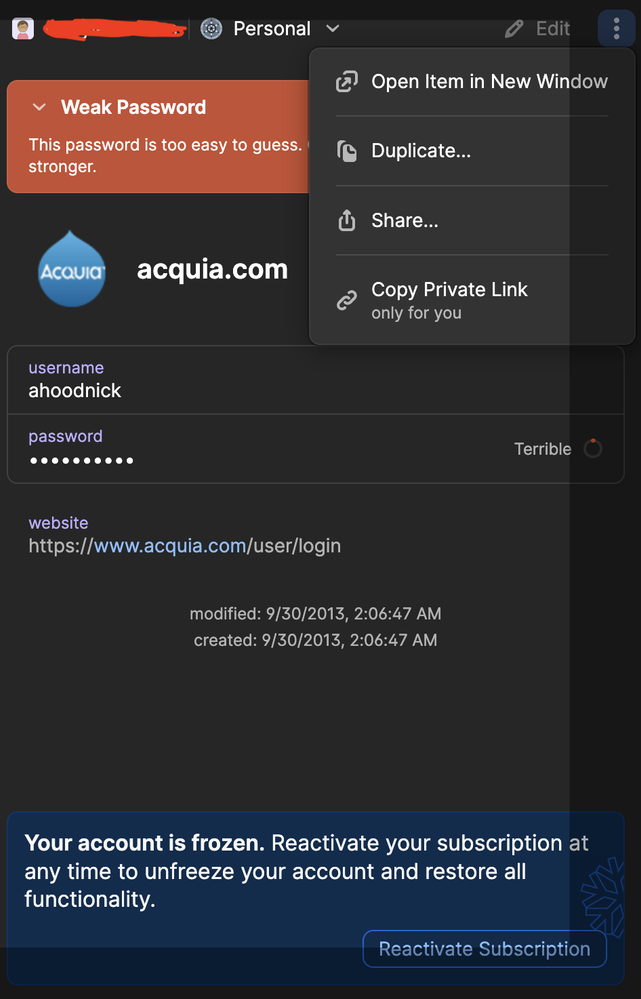Screen dimensions: 641x999
Task: Open the www.acquia.com website link
Action: (x=170, y=546)
